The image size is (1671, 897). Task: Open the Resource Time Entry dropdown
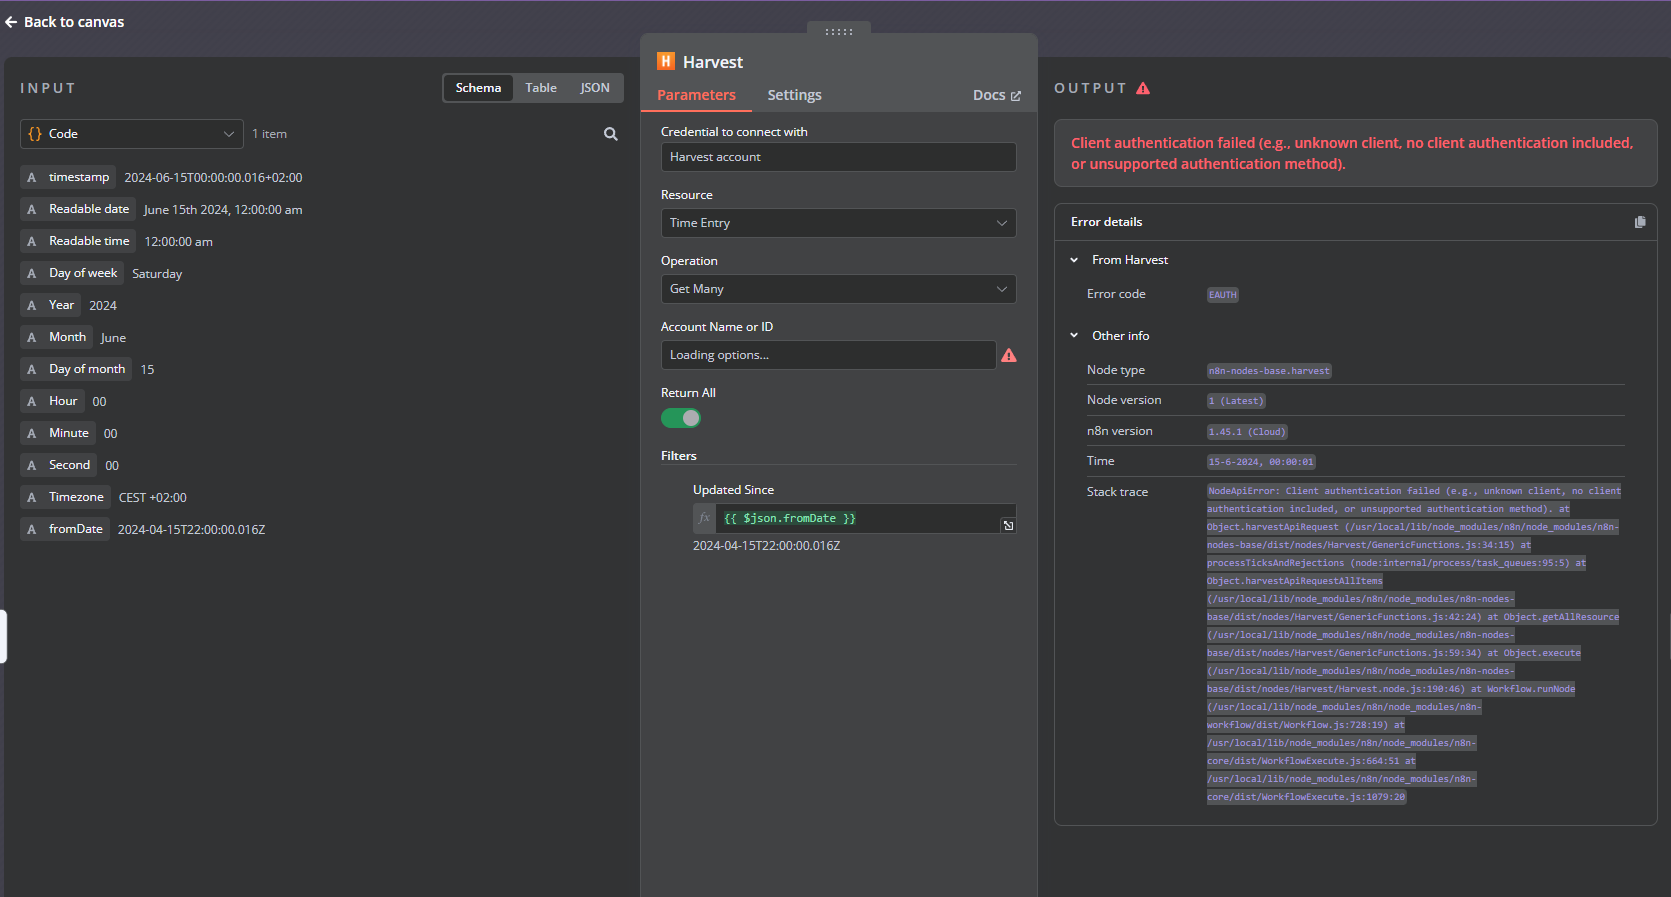click(839, 223)
